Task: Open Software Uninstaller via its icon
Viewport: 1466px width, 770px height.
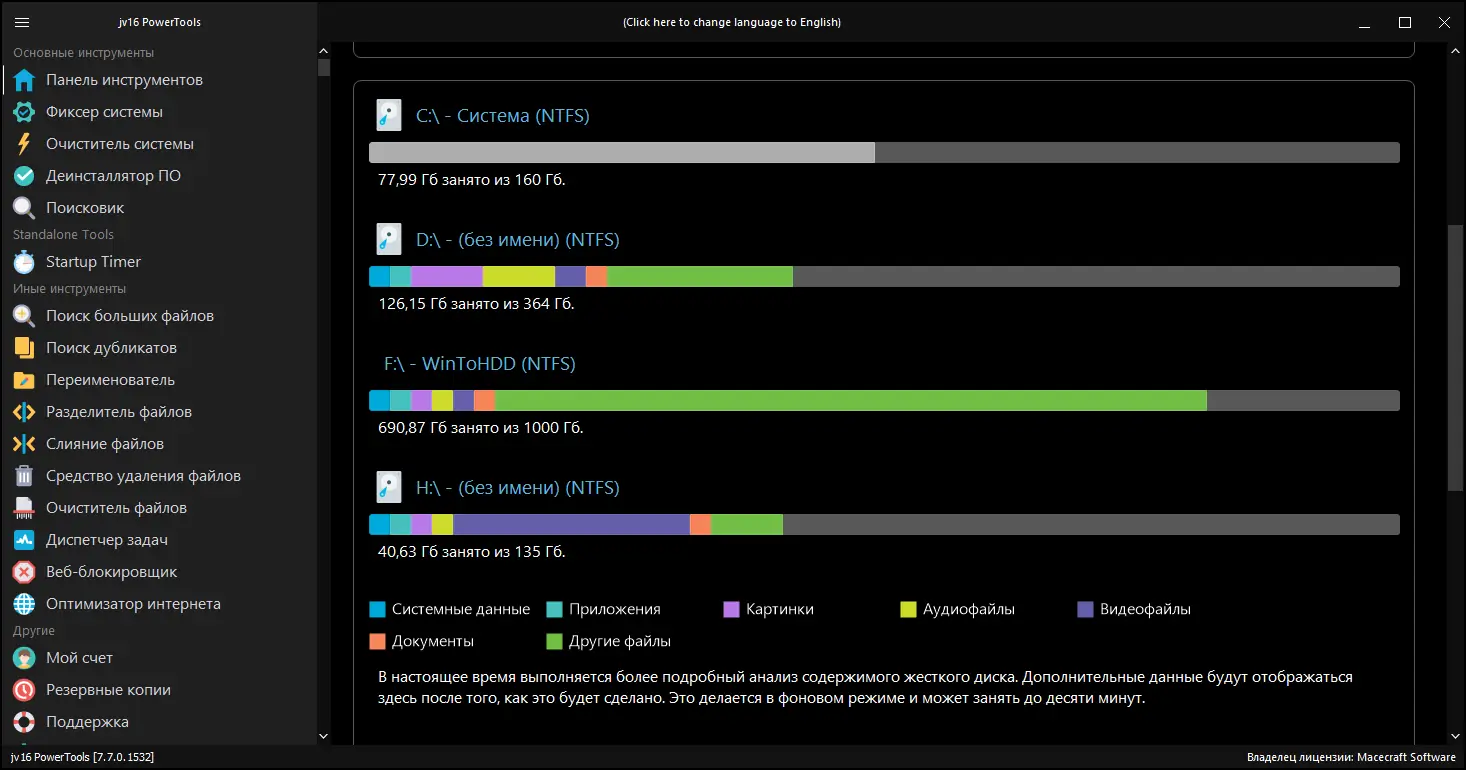Action: pos(24,176)
